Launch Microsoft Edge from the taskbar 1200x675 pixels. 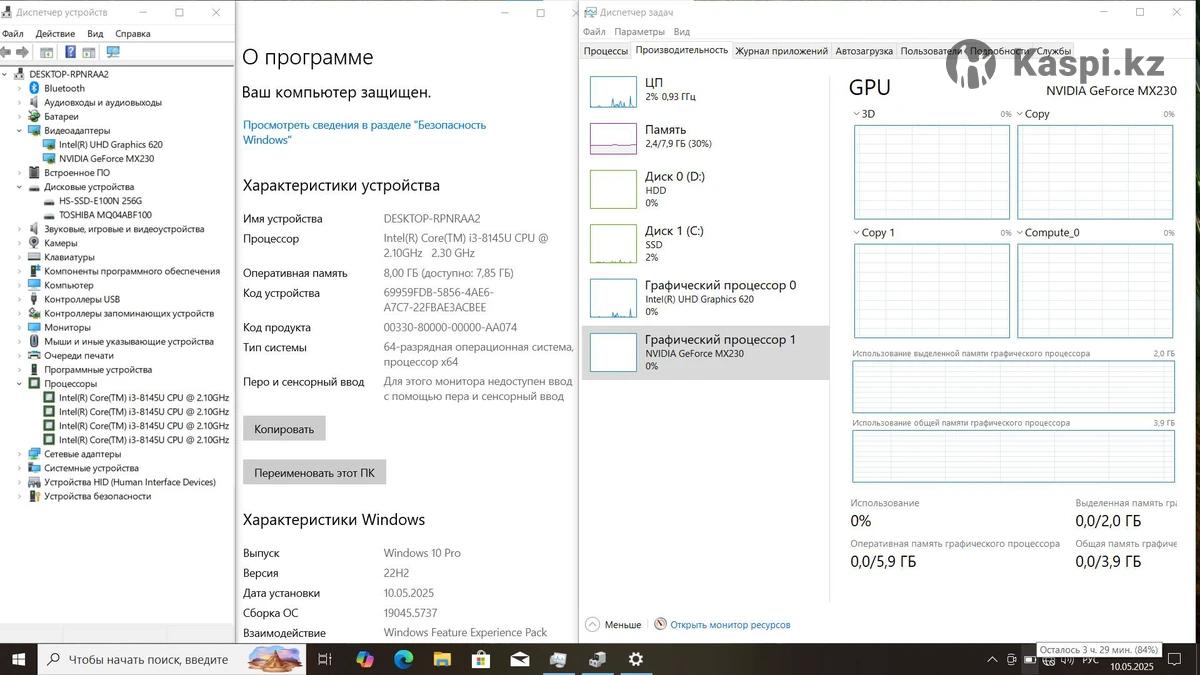click(x=403, y=659)
